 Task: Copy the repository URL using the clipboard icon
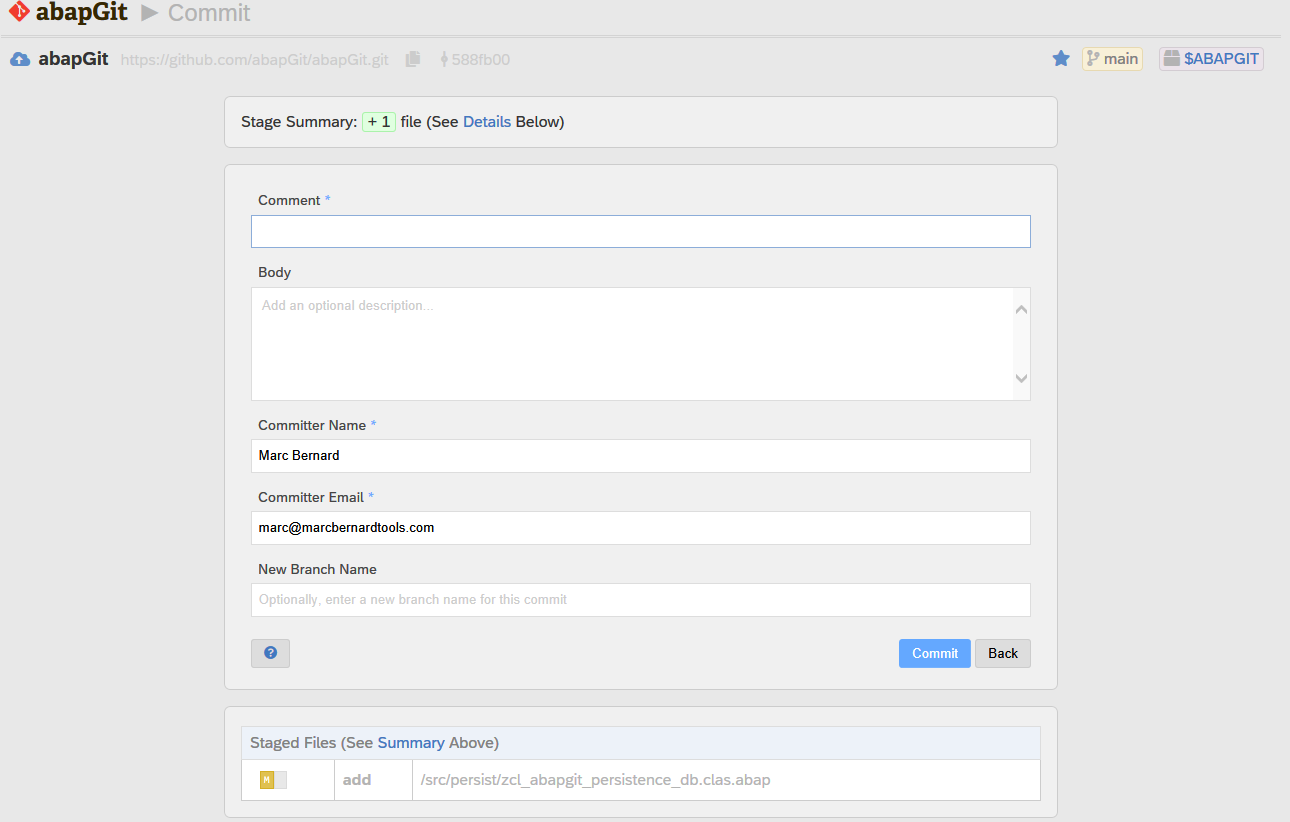pyautogui.click(x=412, y=58)
